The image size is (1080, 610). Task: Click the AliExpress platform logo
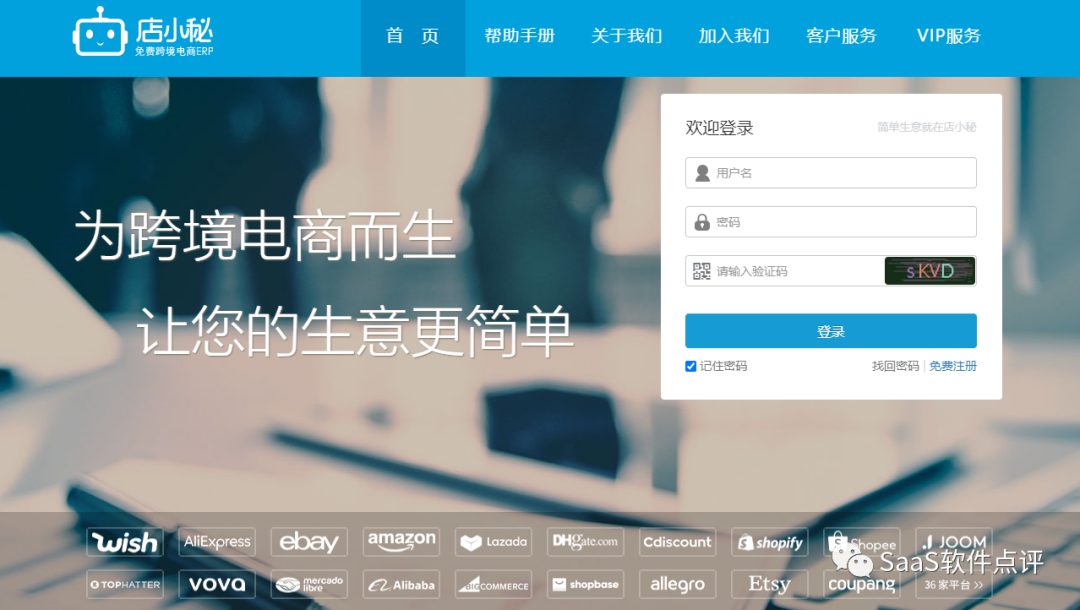216,542
